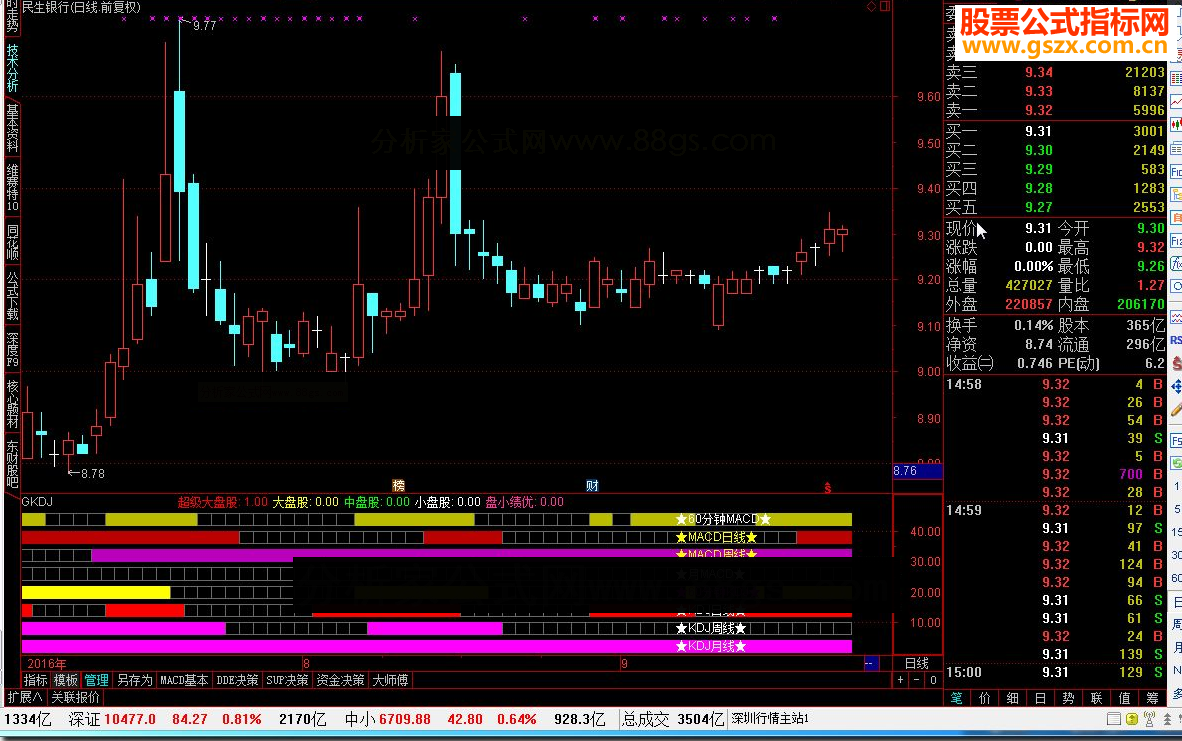The height and width of the screenshot is (741, 1182).
Task: Select the 细 tab under trade list
Action: point(1013,698)
